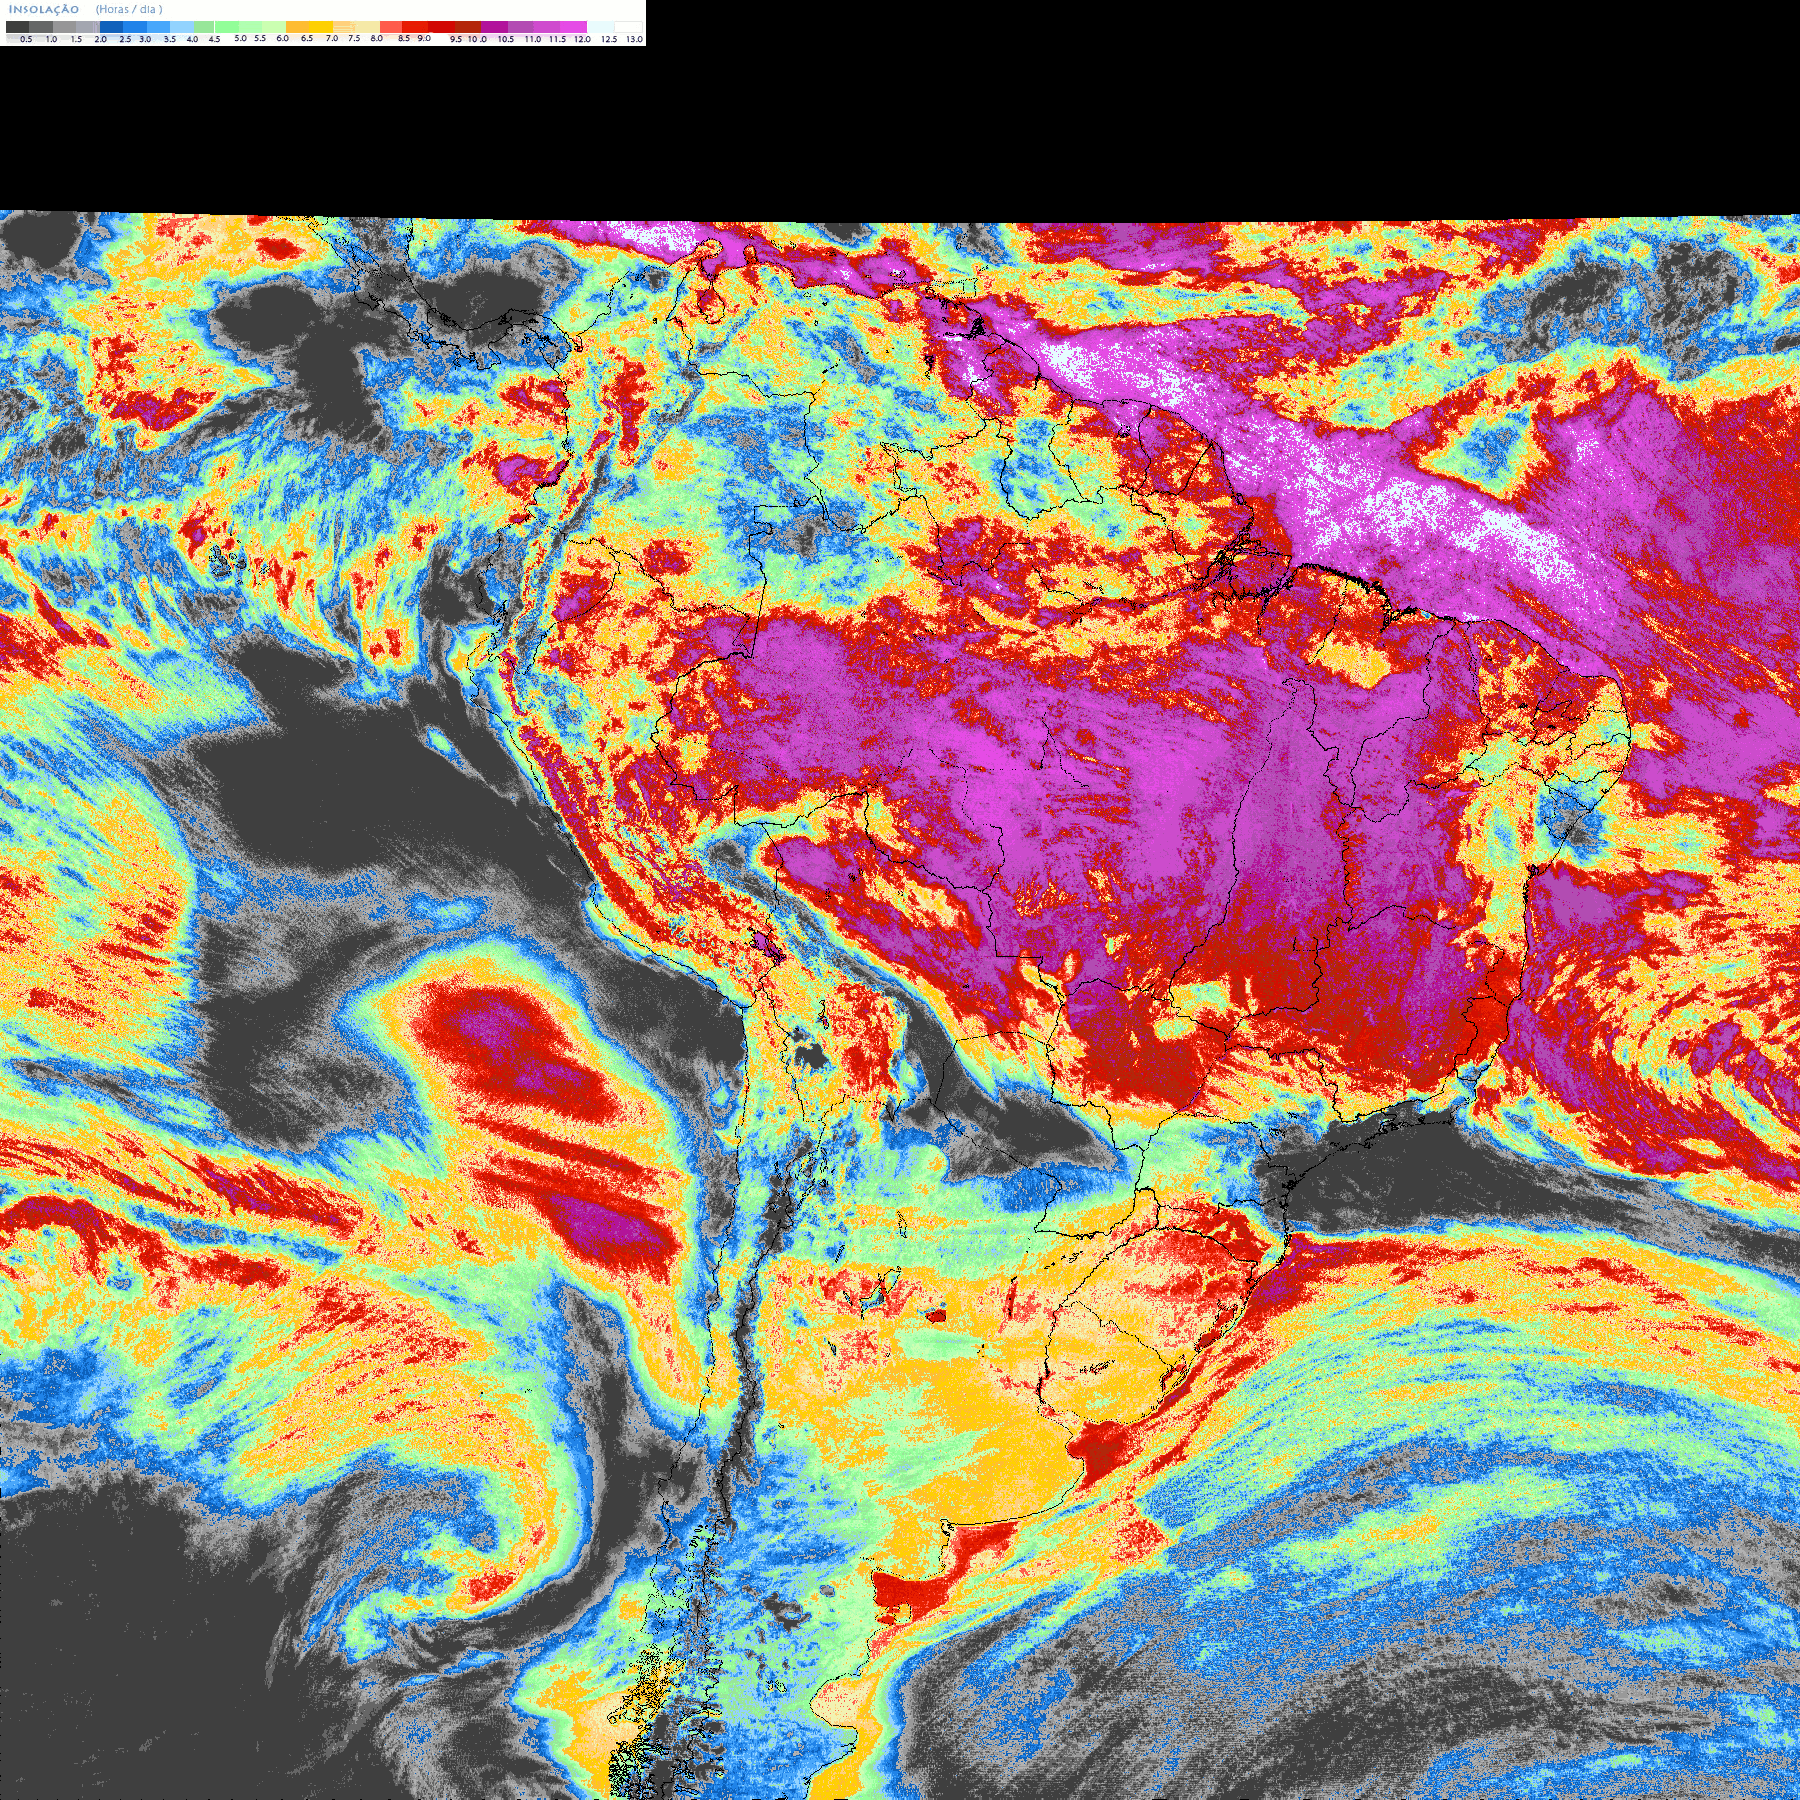Select the brownish-red swatch between 9.5 and 10.0
Image resolution: width=1800 pixels, height=1800 pixels.
pos(468,27)
